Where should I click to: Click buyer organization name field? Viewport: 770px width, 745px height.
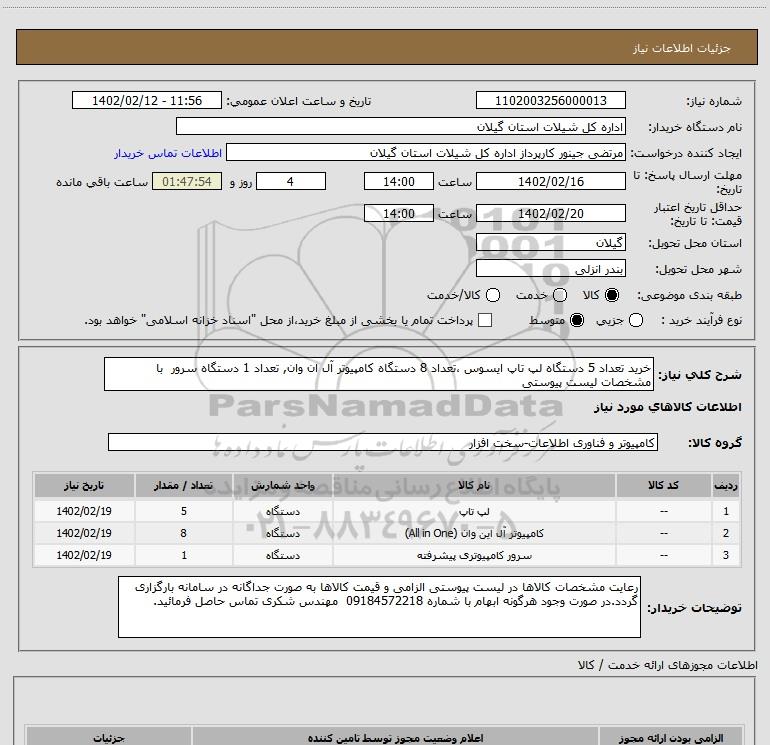[x=401, y=127]
